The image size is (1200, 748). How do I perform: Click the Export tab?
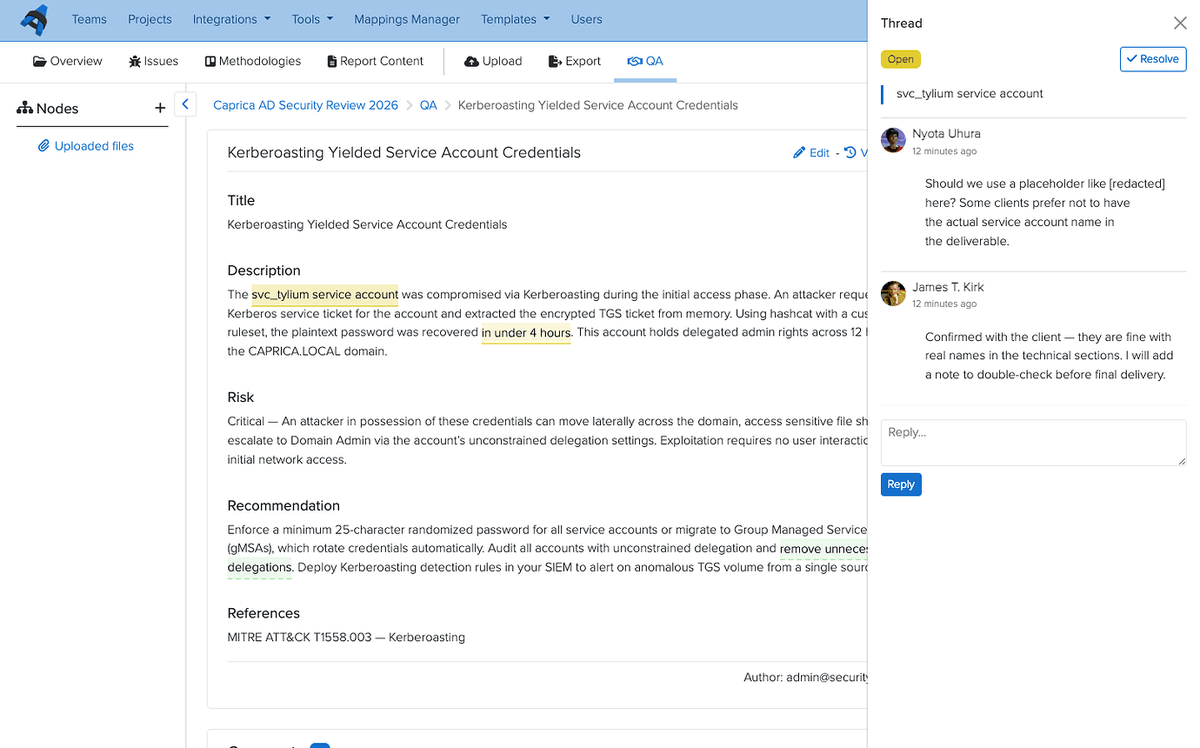(x=575, y=61)
